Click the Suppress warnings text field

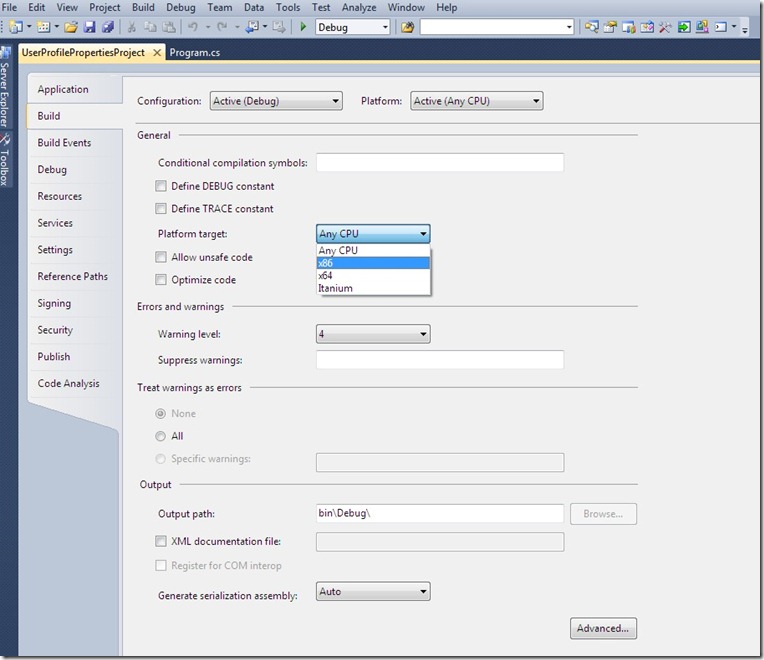[x=440, y=360]
